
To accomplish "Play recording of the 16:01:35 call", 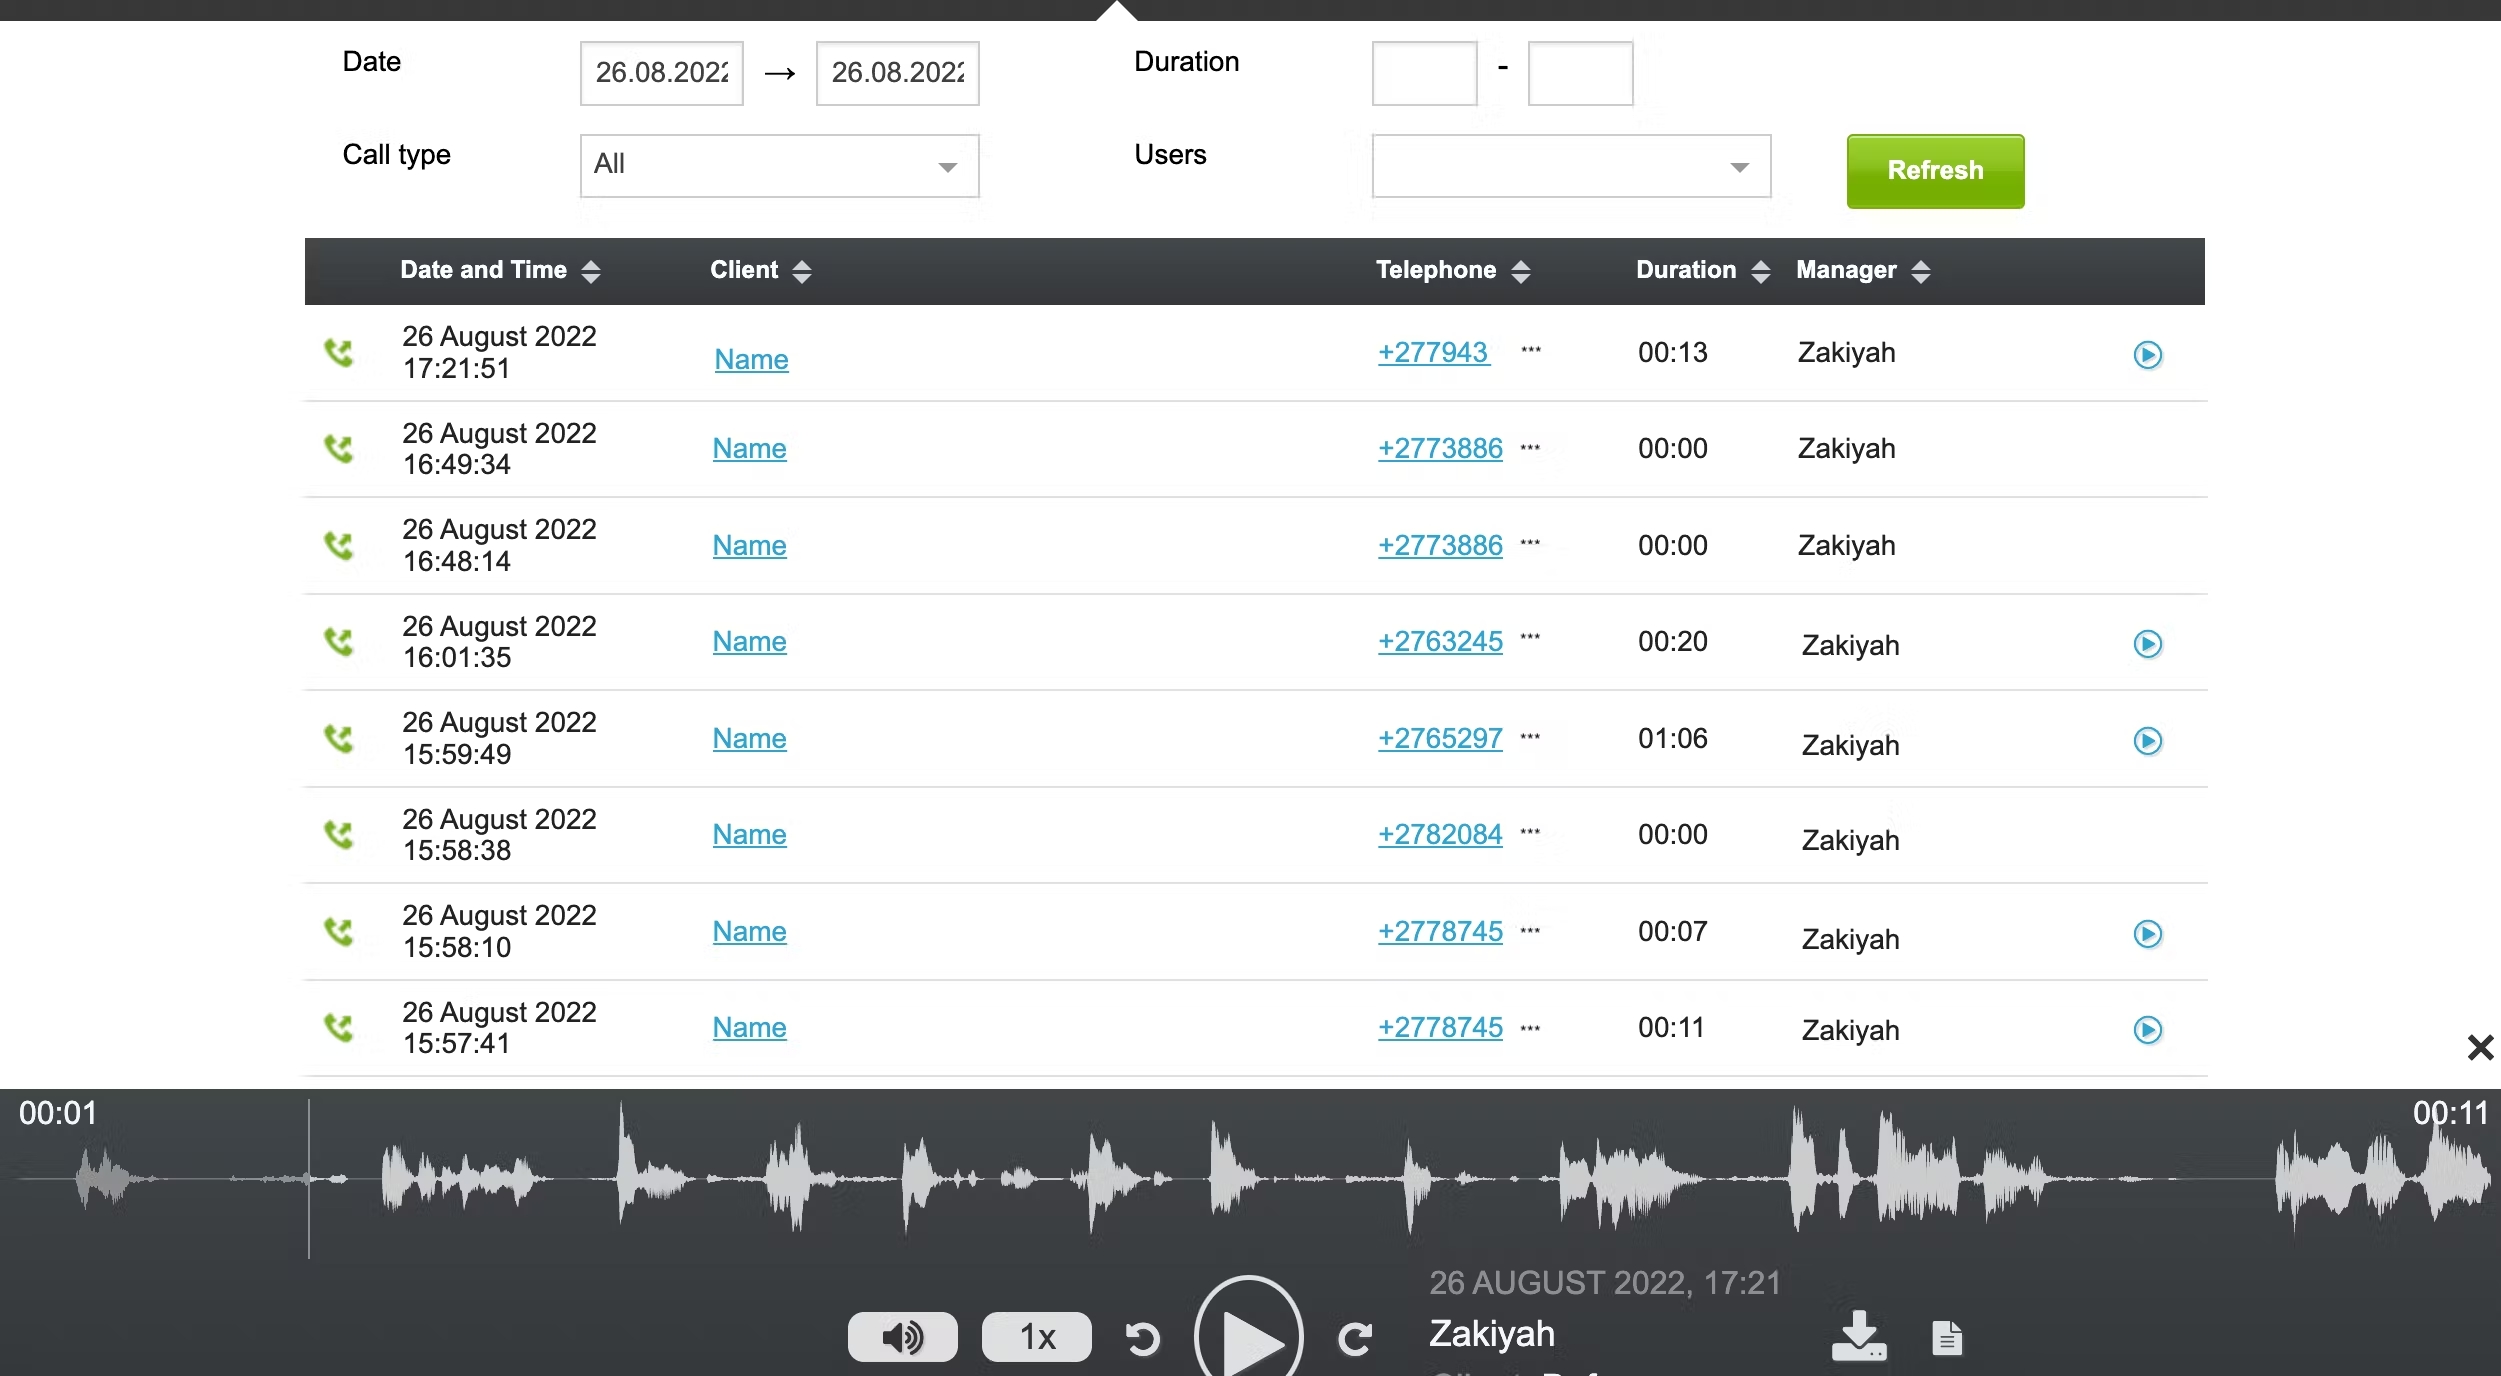I will point(2147,644).
